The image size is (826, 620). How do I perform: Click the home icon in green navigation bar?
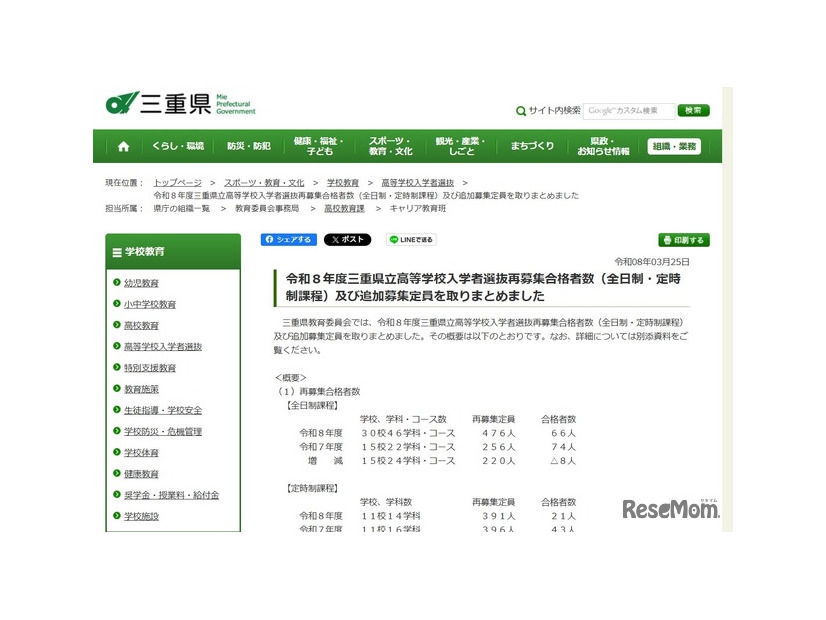122,145
